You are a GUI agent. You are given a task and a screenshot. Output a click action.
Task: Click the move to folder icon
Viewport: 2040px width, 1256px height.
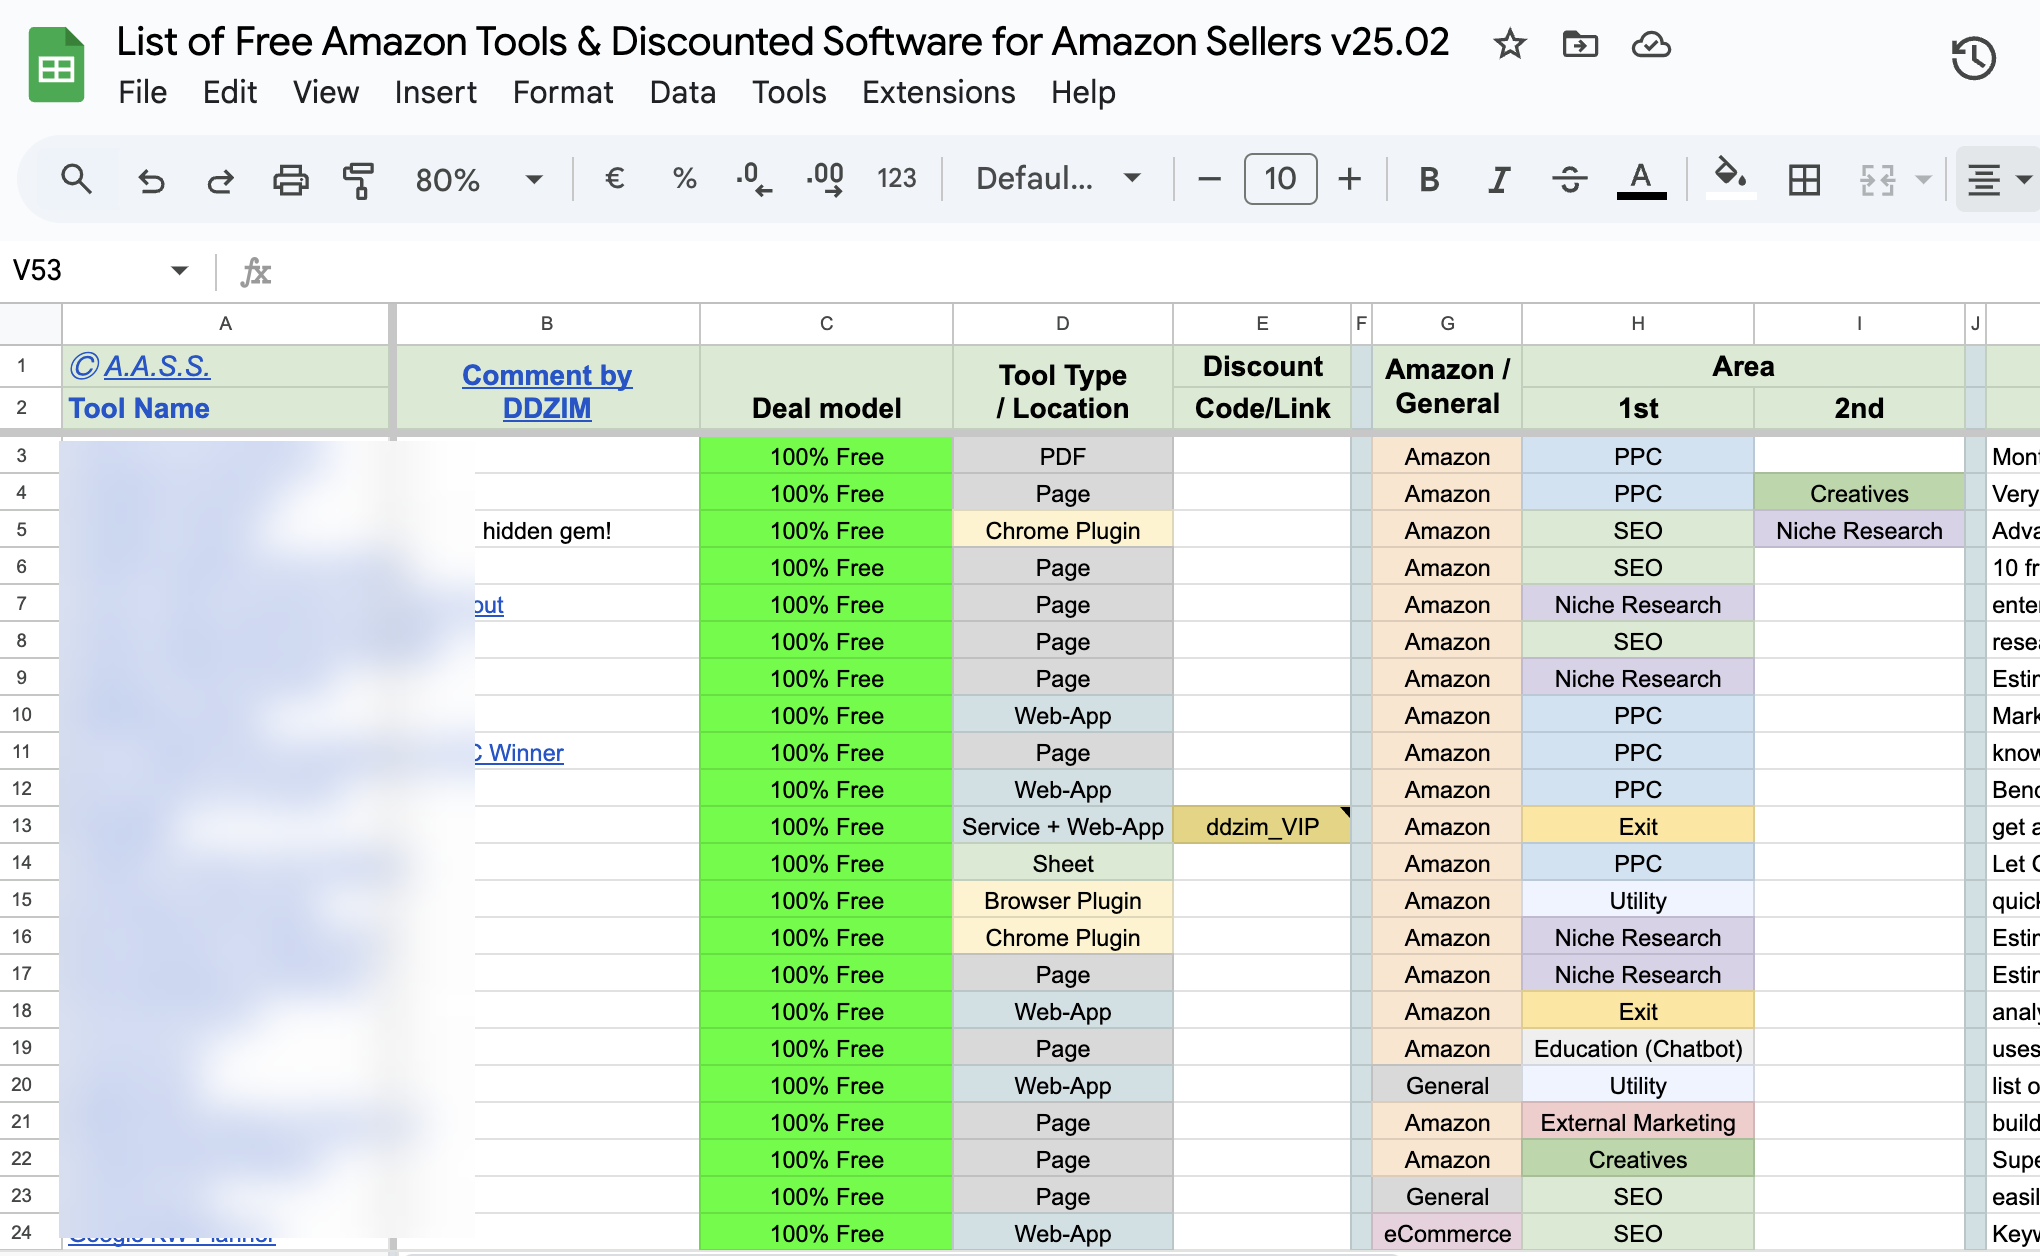coord(1580,44)
